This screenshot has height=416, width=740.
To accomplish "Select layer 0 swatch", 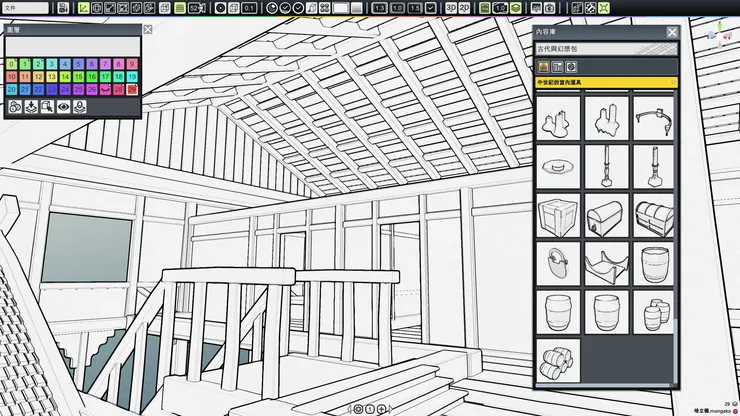I will tap(12, 64).
